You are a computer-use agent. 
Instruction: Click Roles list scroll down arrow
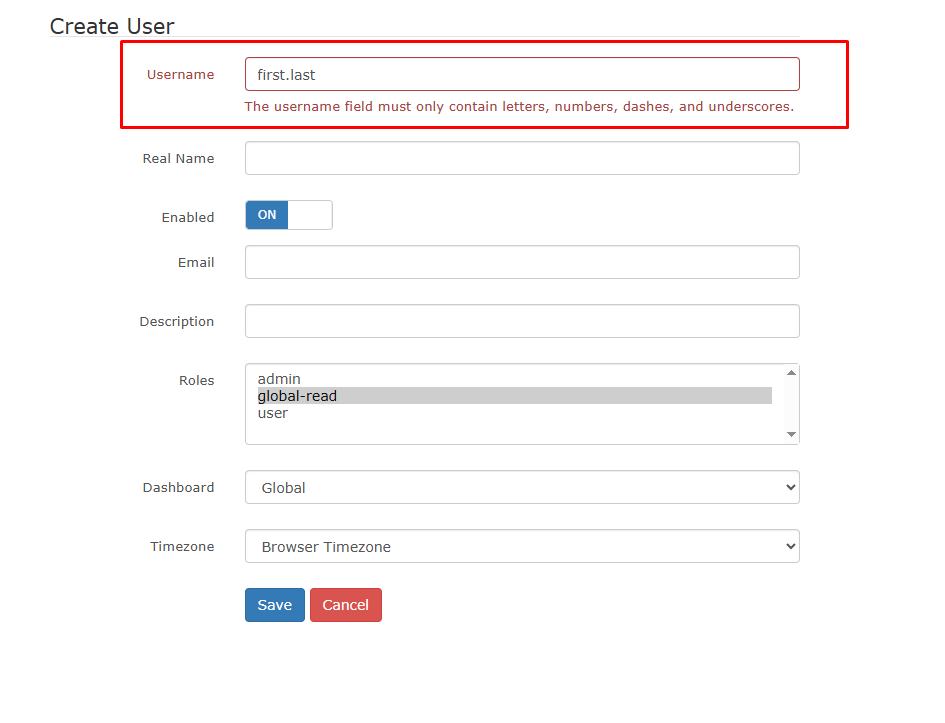point(791,434)
